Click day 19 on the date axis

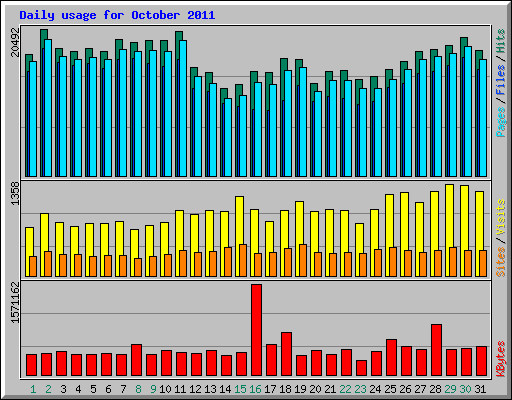(300, 389)
